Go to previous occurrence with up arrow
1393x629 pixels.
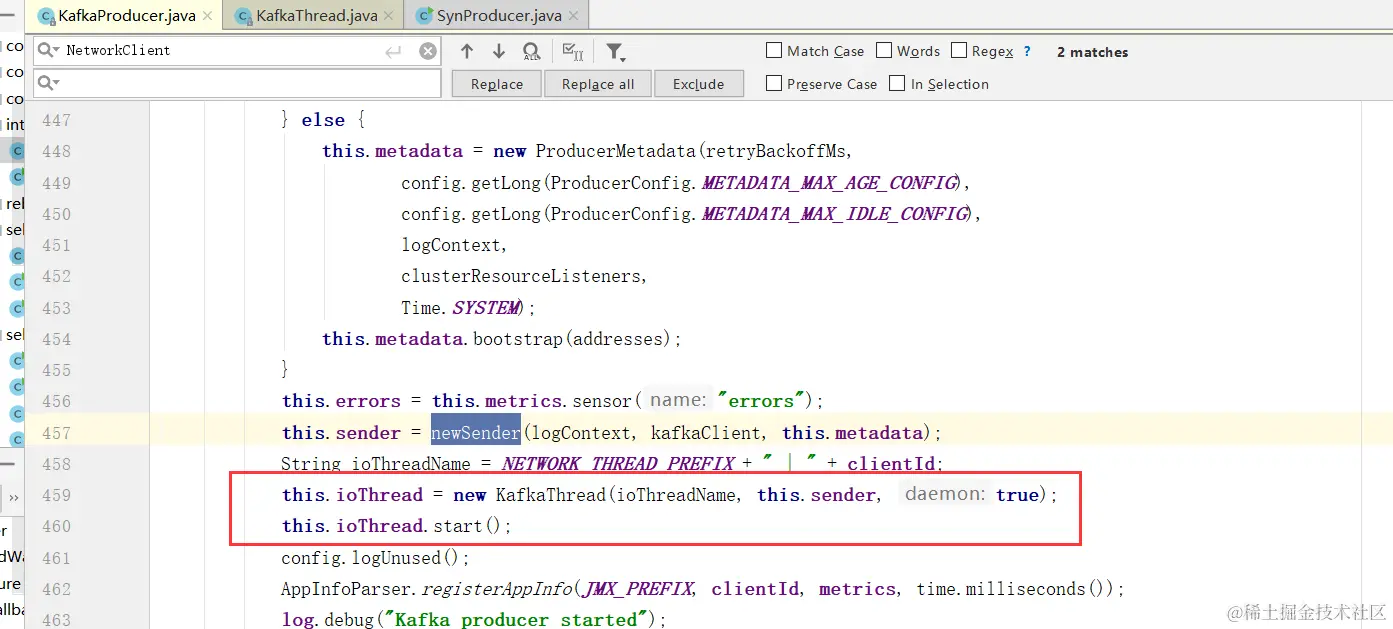467,51
